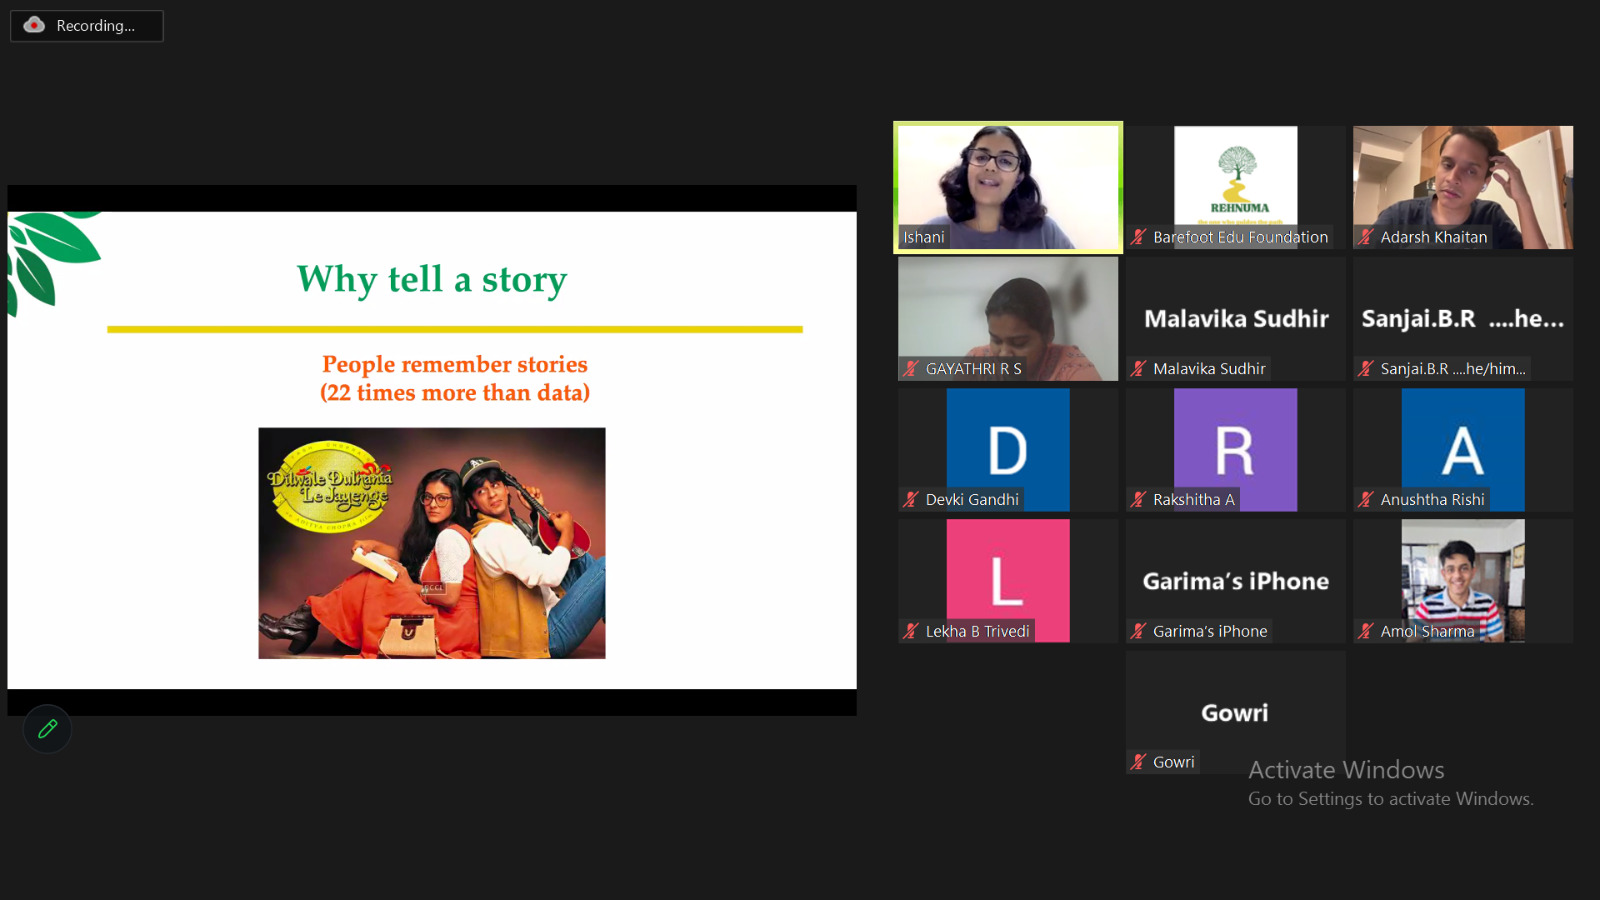
Task: Click '(22 times more than data)' slide text
Action: point(455,393)
